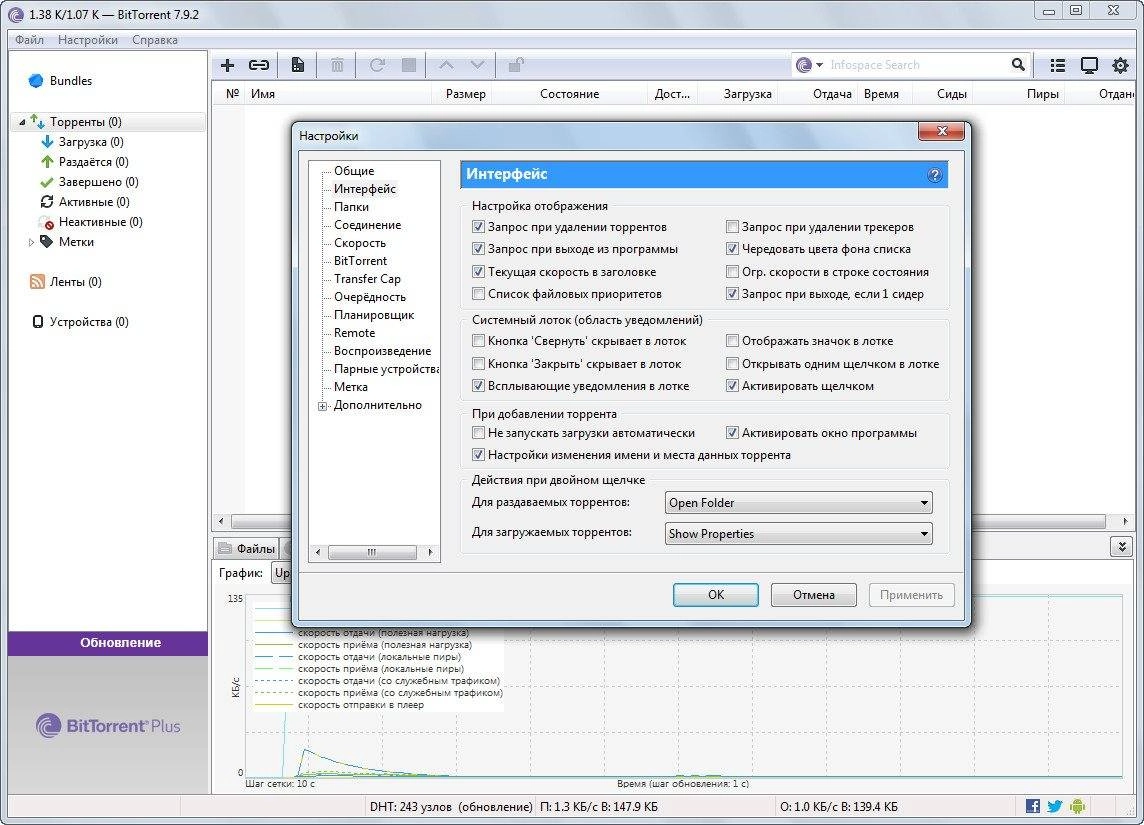Click the Обновление purple banner
This screenshot has width=1144, height=825.
108,643
